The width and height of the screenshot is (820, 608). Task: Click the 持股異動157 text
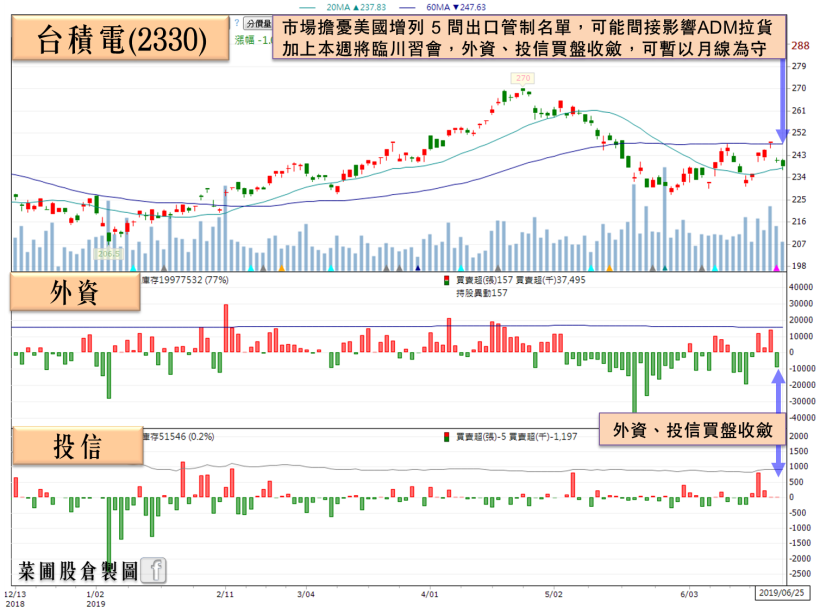tap(482, 293)
